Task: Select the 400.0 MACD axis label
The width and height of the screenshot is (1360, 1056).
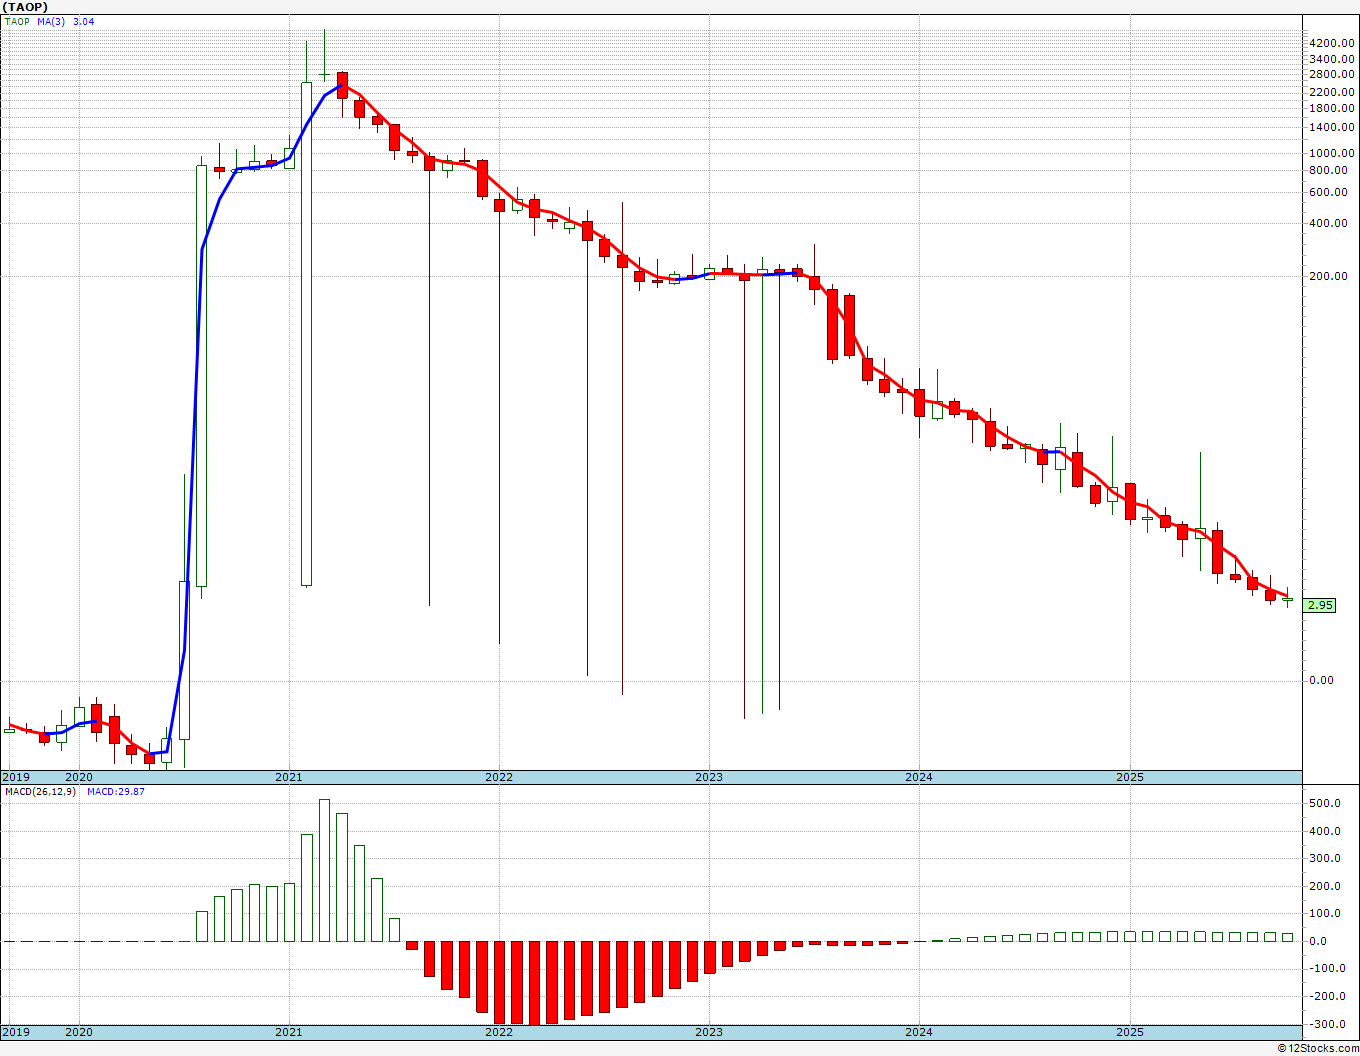Action: [x=1324, y=832]
